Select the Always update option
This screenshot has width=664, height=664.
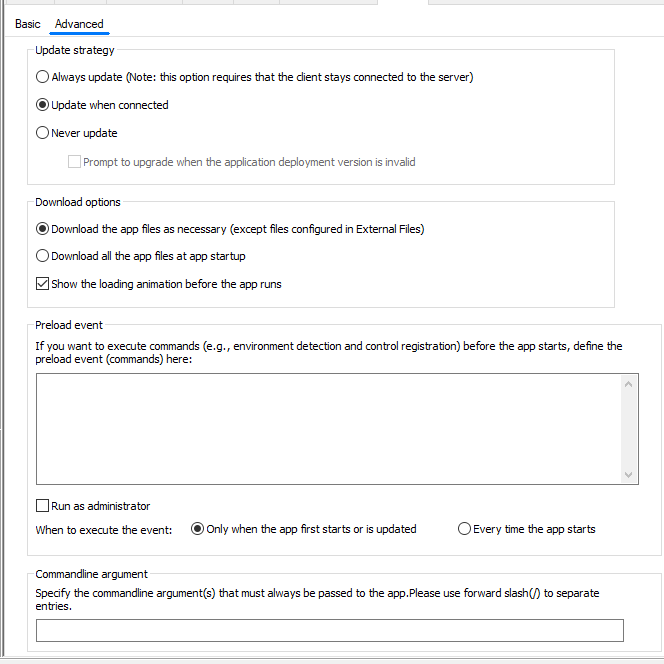(42, 77)
